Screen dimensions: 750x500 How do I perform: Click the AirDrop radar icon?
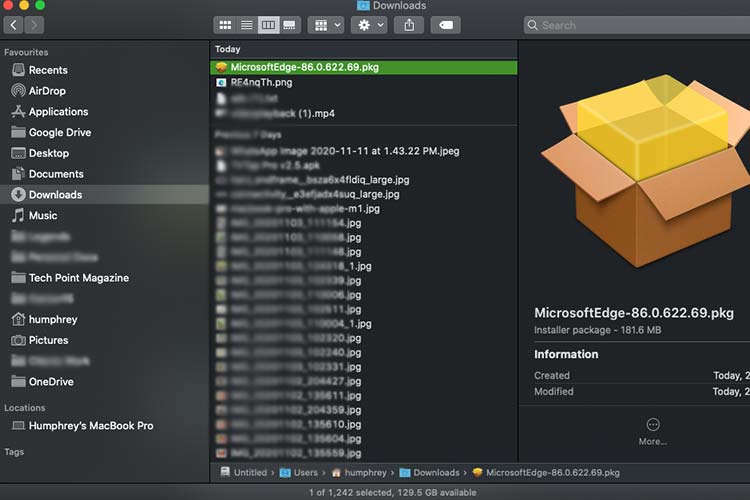(x=18, y=90)
